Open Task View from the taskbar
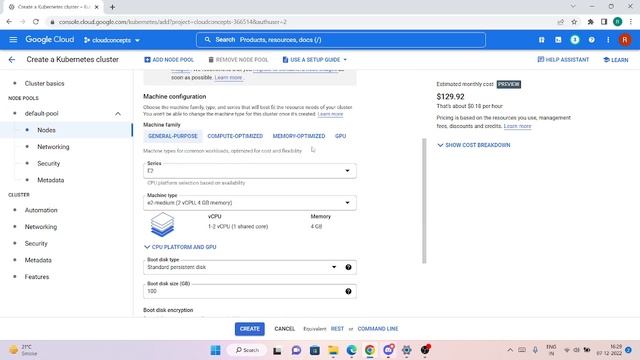Viewport: 640px width, 360px height. tap(277, 350)
